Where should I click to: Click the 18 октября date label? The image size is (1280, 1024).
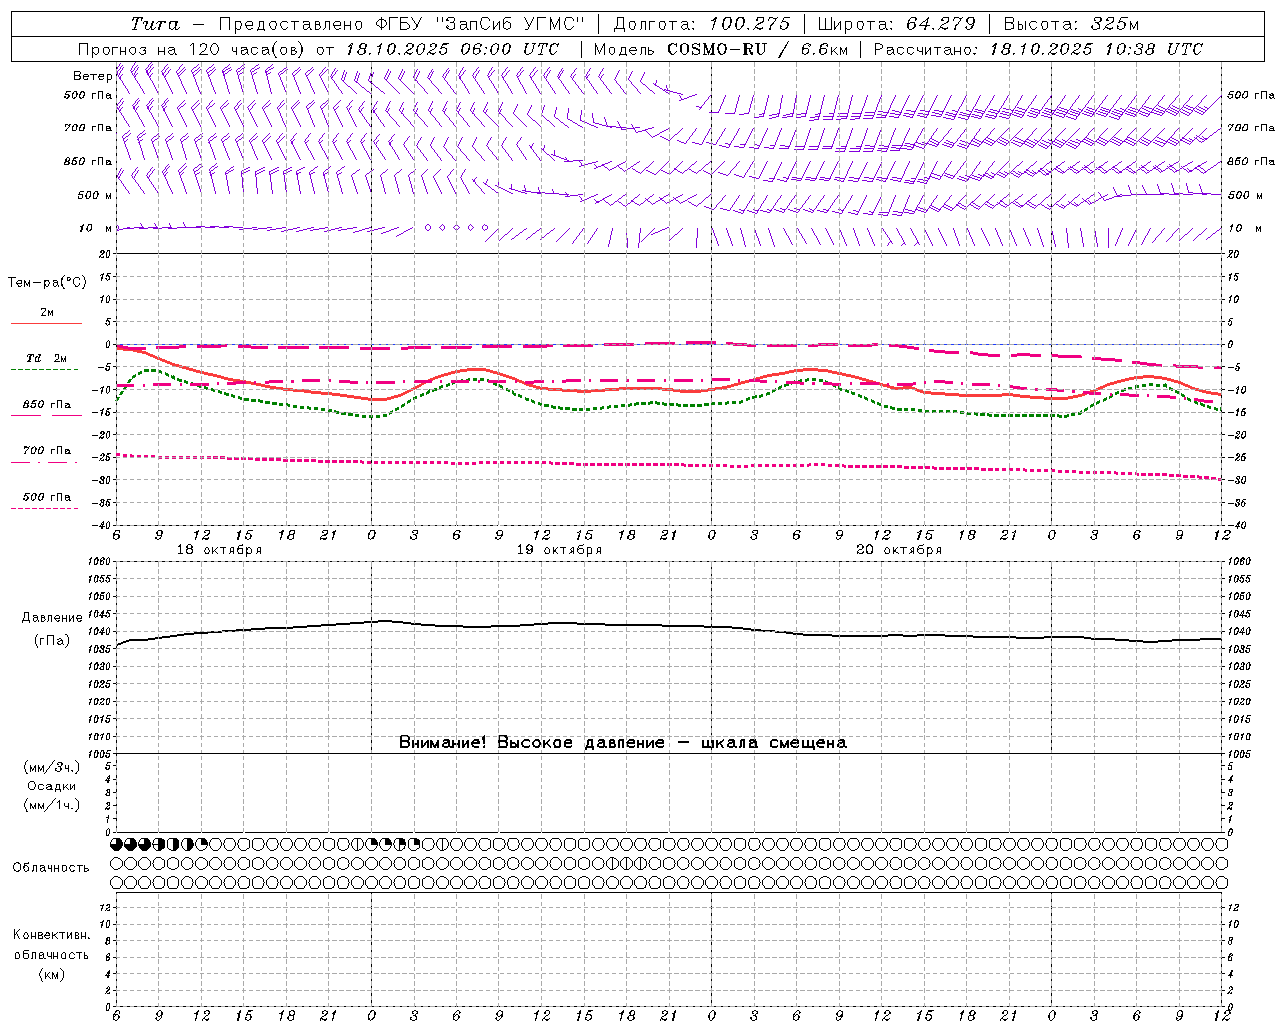click(219, 550)
